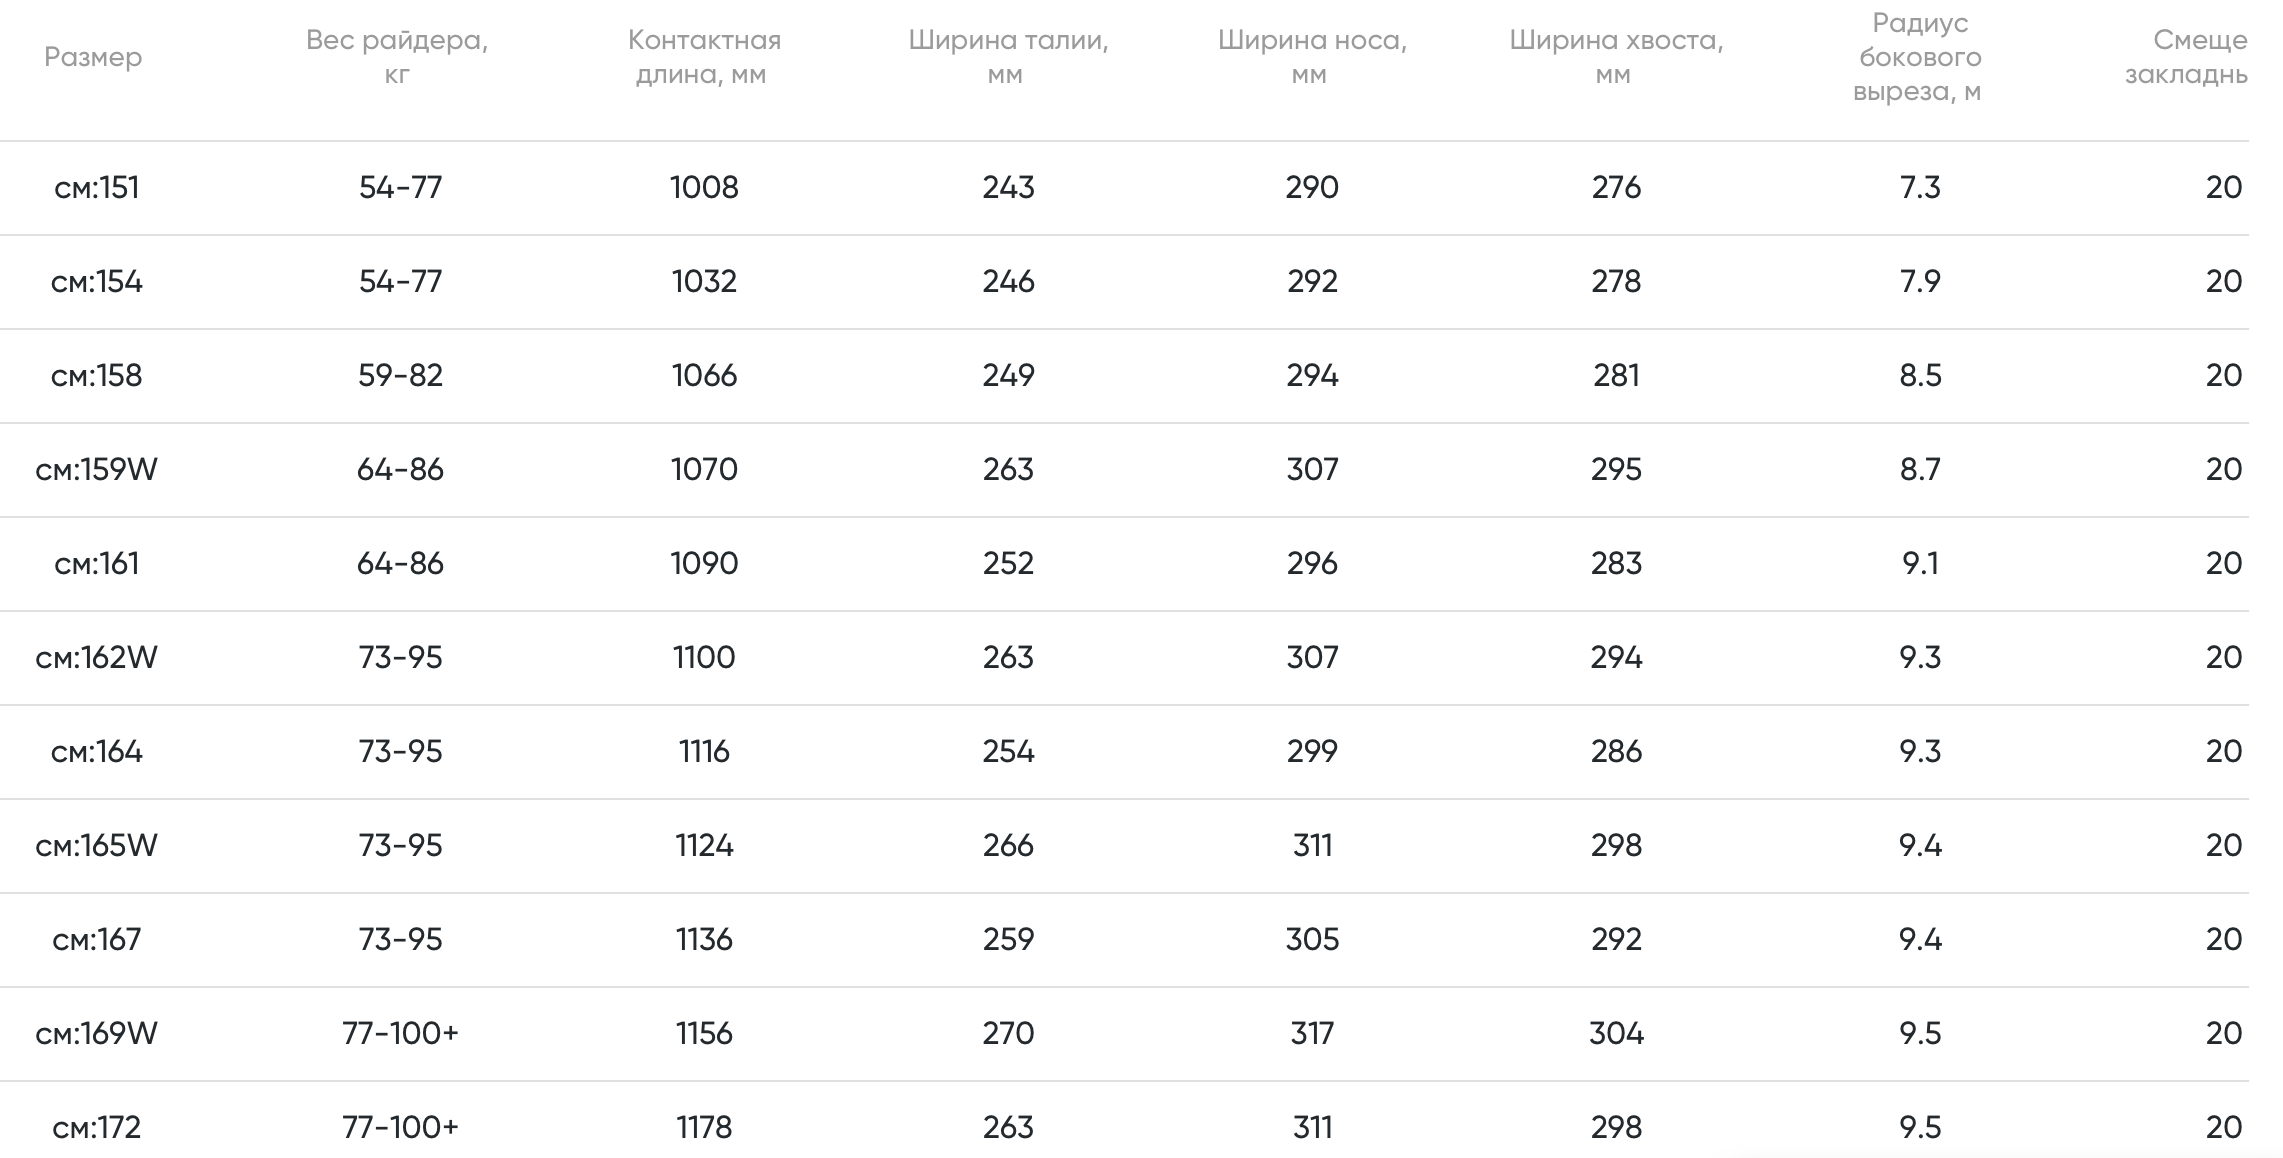Click nose width value 317
Screen dimensions: 2283x1158
pos(1312,1034)
